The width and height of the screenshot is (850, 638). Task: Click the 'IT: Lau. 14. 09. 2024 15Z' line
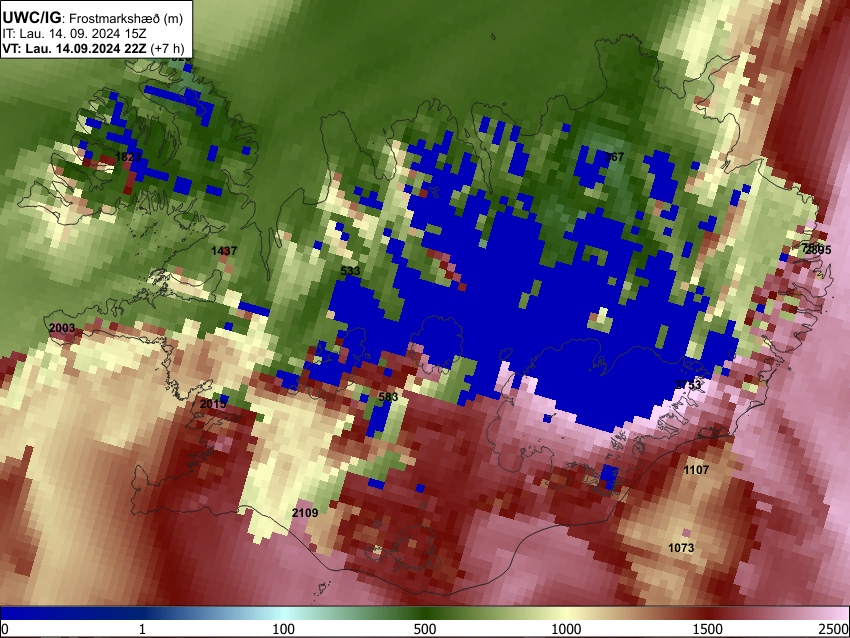pyautogui.click(x=74, y=34)
